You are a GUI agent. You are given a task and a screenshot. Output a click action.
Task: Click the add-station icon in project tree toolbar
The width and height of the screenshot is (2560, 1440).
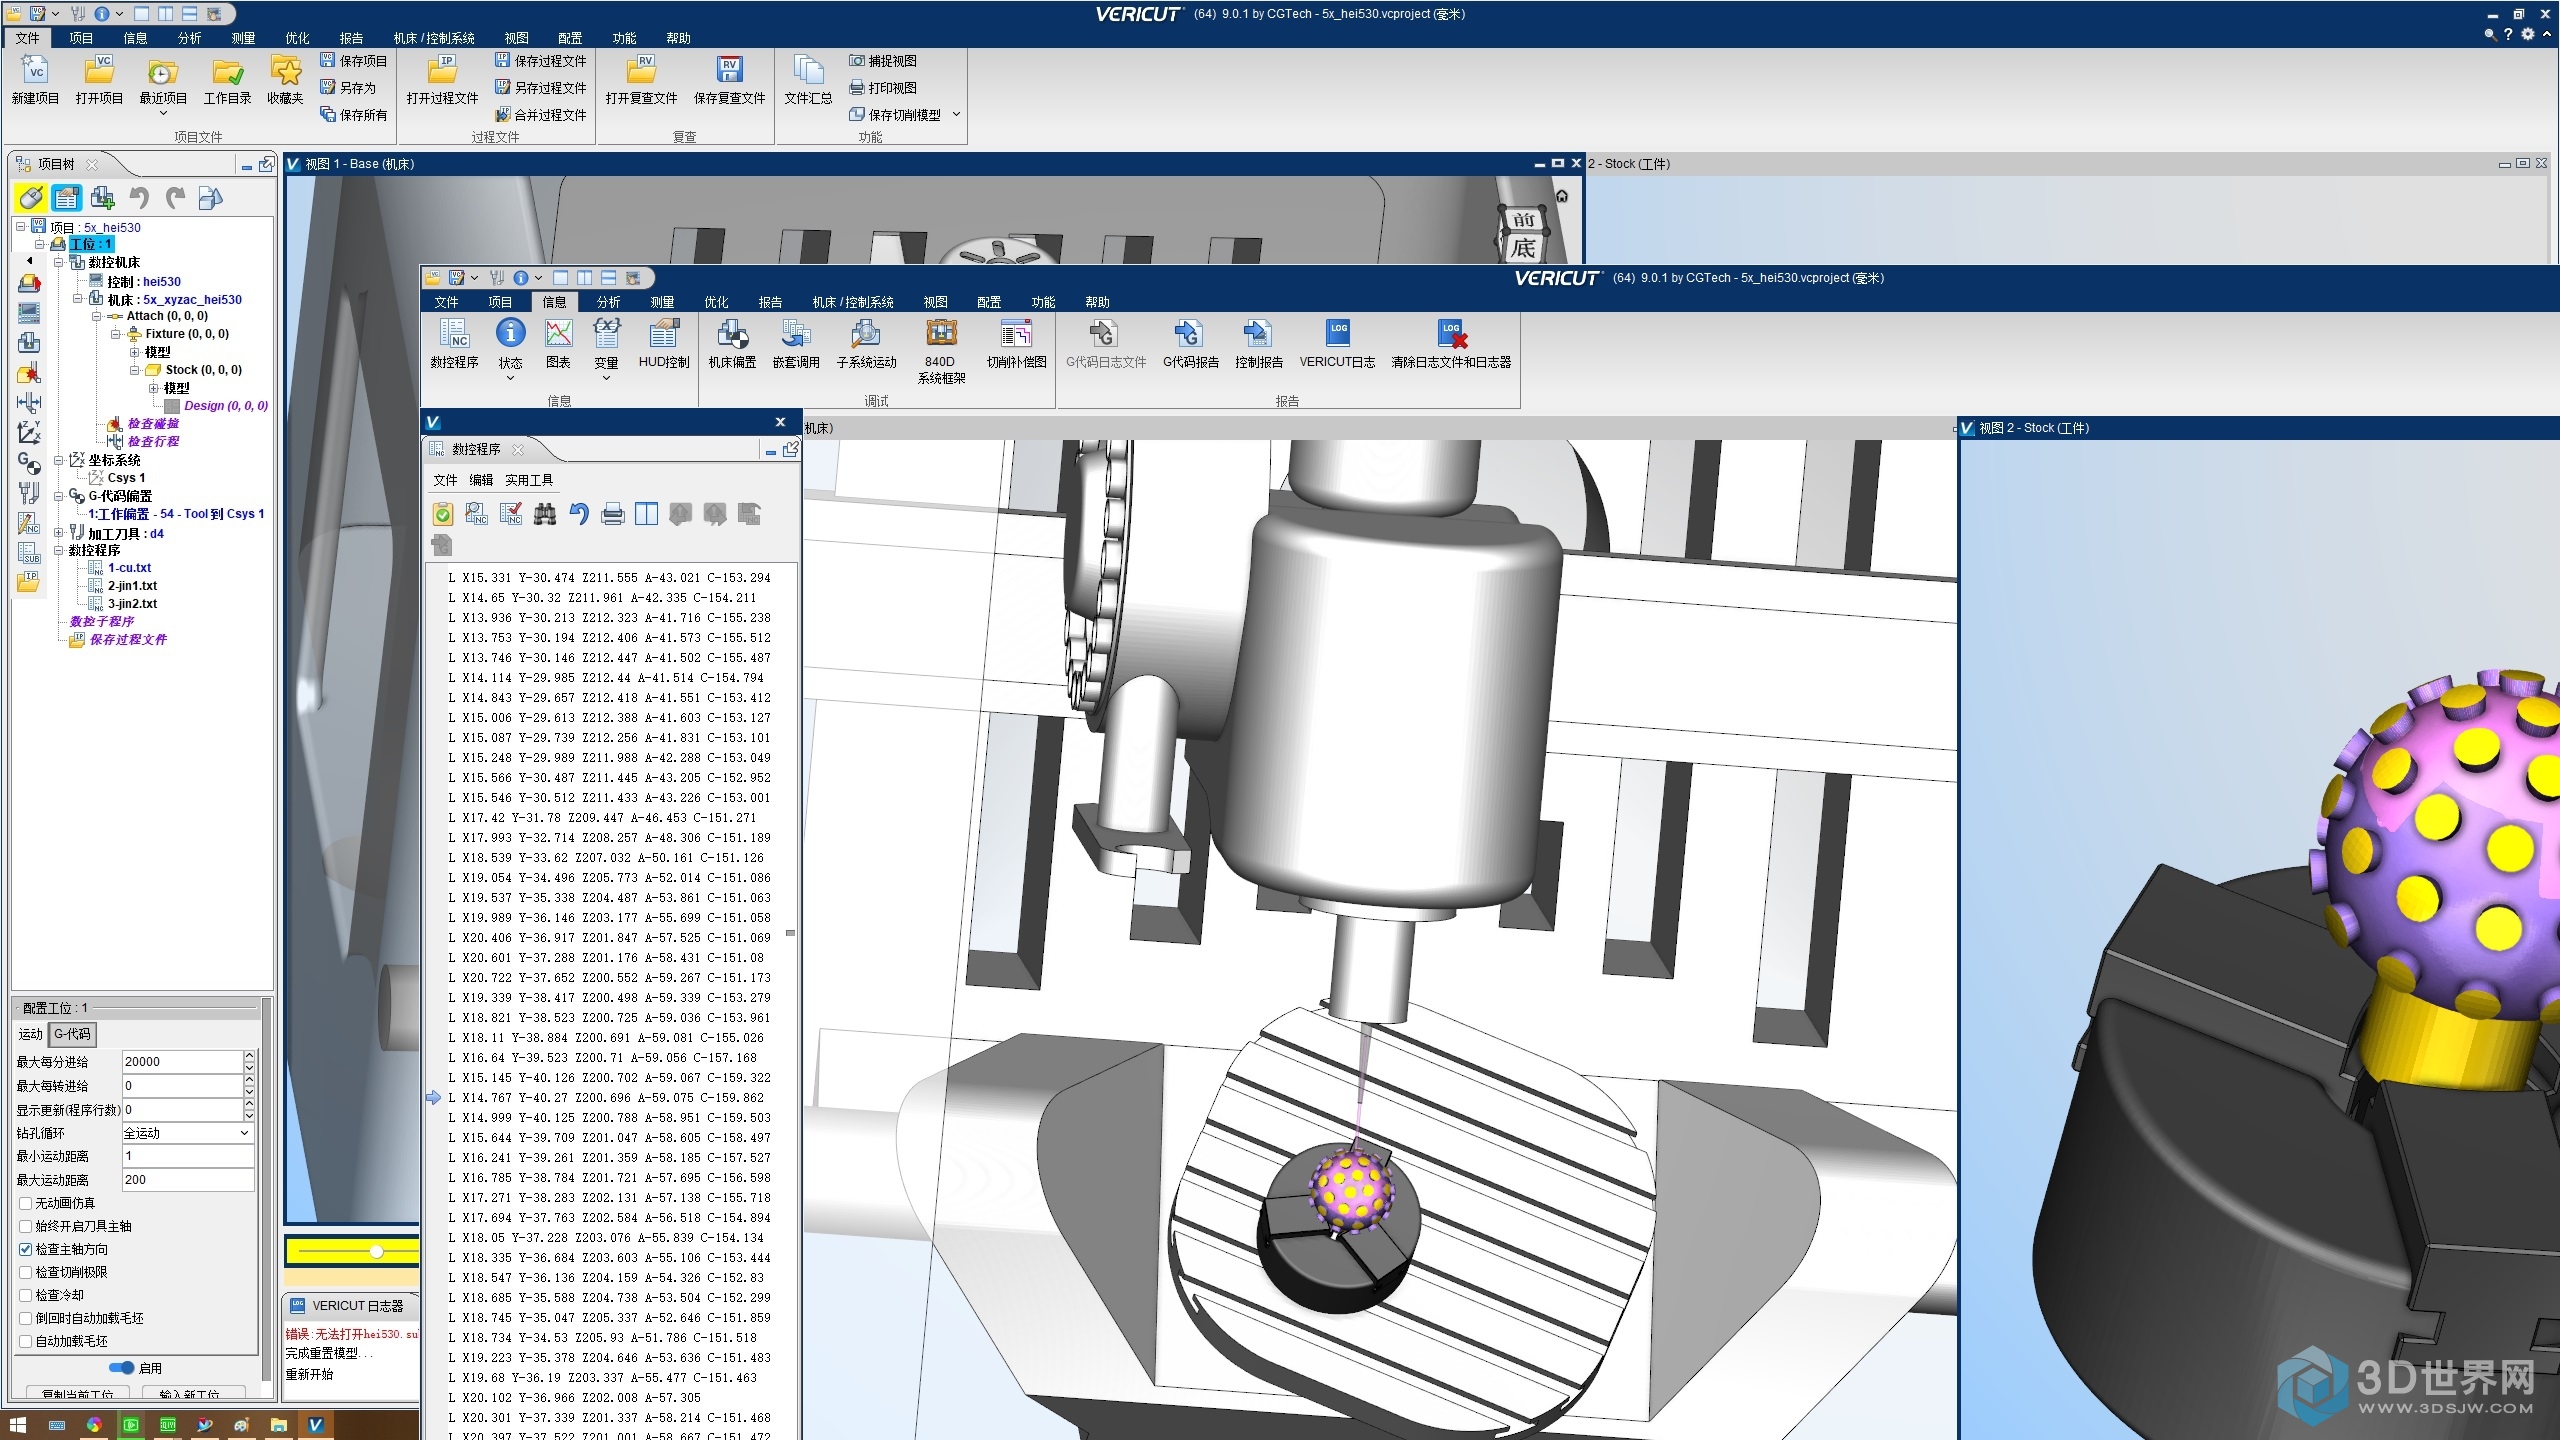pos(102,198)
